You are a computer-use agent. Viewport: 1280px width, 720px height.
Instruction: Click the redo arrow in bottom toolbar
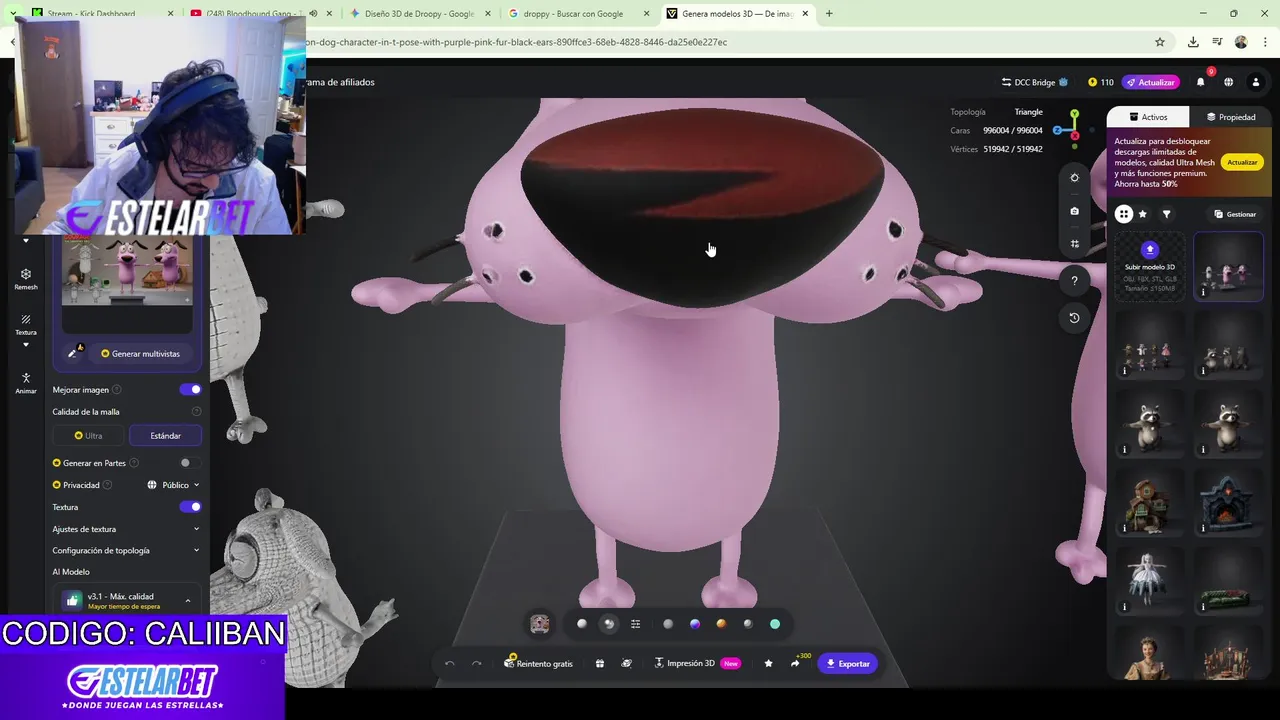(x=476, y=663)
